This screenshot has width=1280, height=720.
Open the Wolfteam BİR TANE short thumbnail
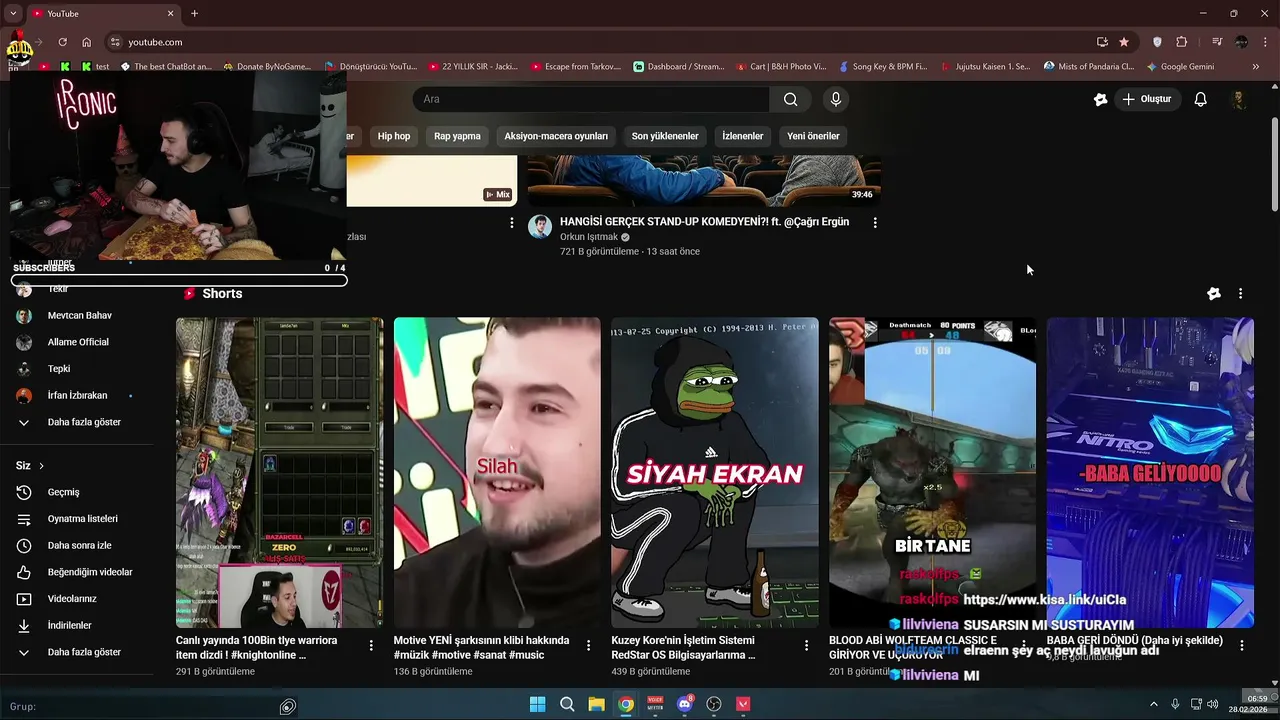pos(932,472)
